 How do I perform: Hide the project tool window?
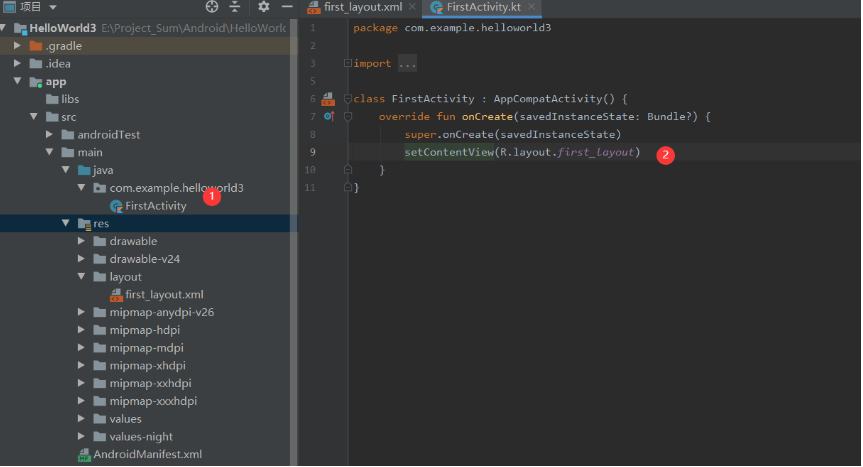[287, 7]
